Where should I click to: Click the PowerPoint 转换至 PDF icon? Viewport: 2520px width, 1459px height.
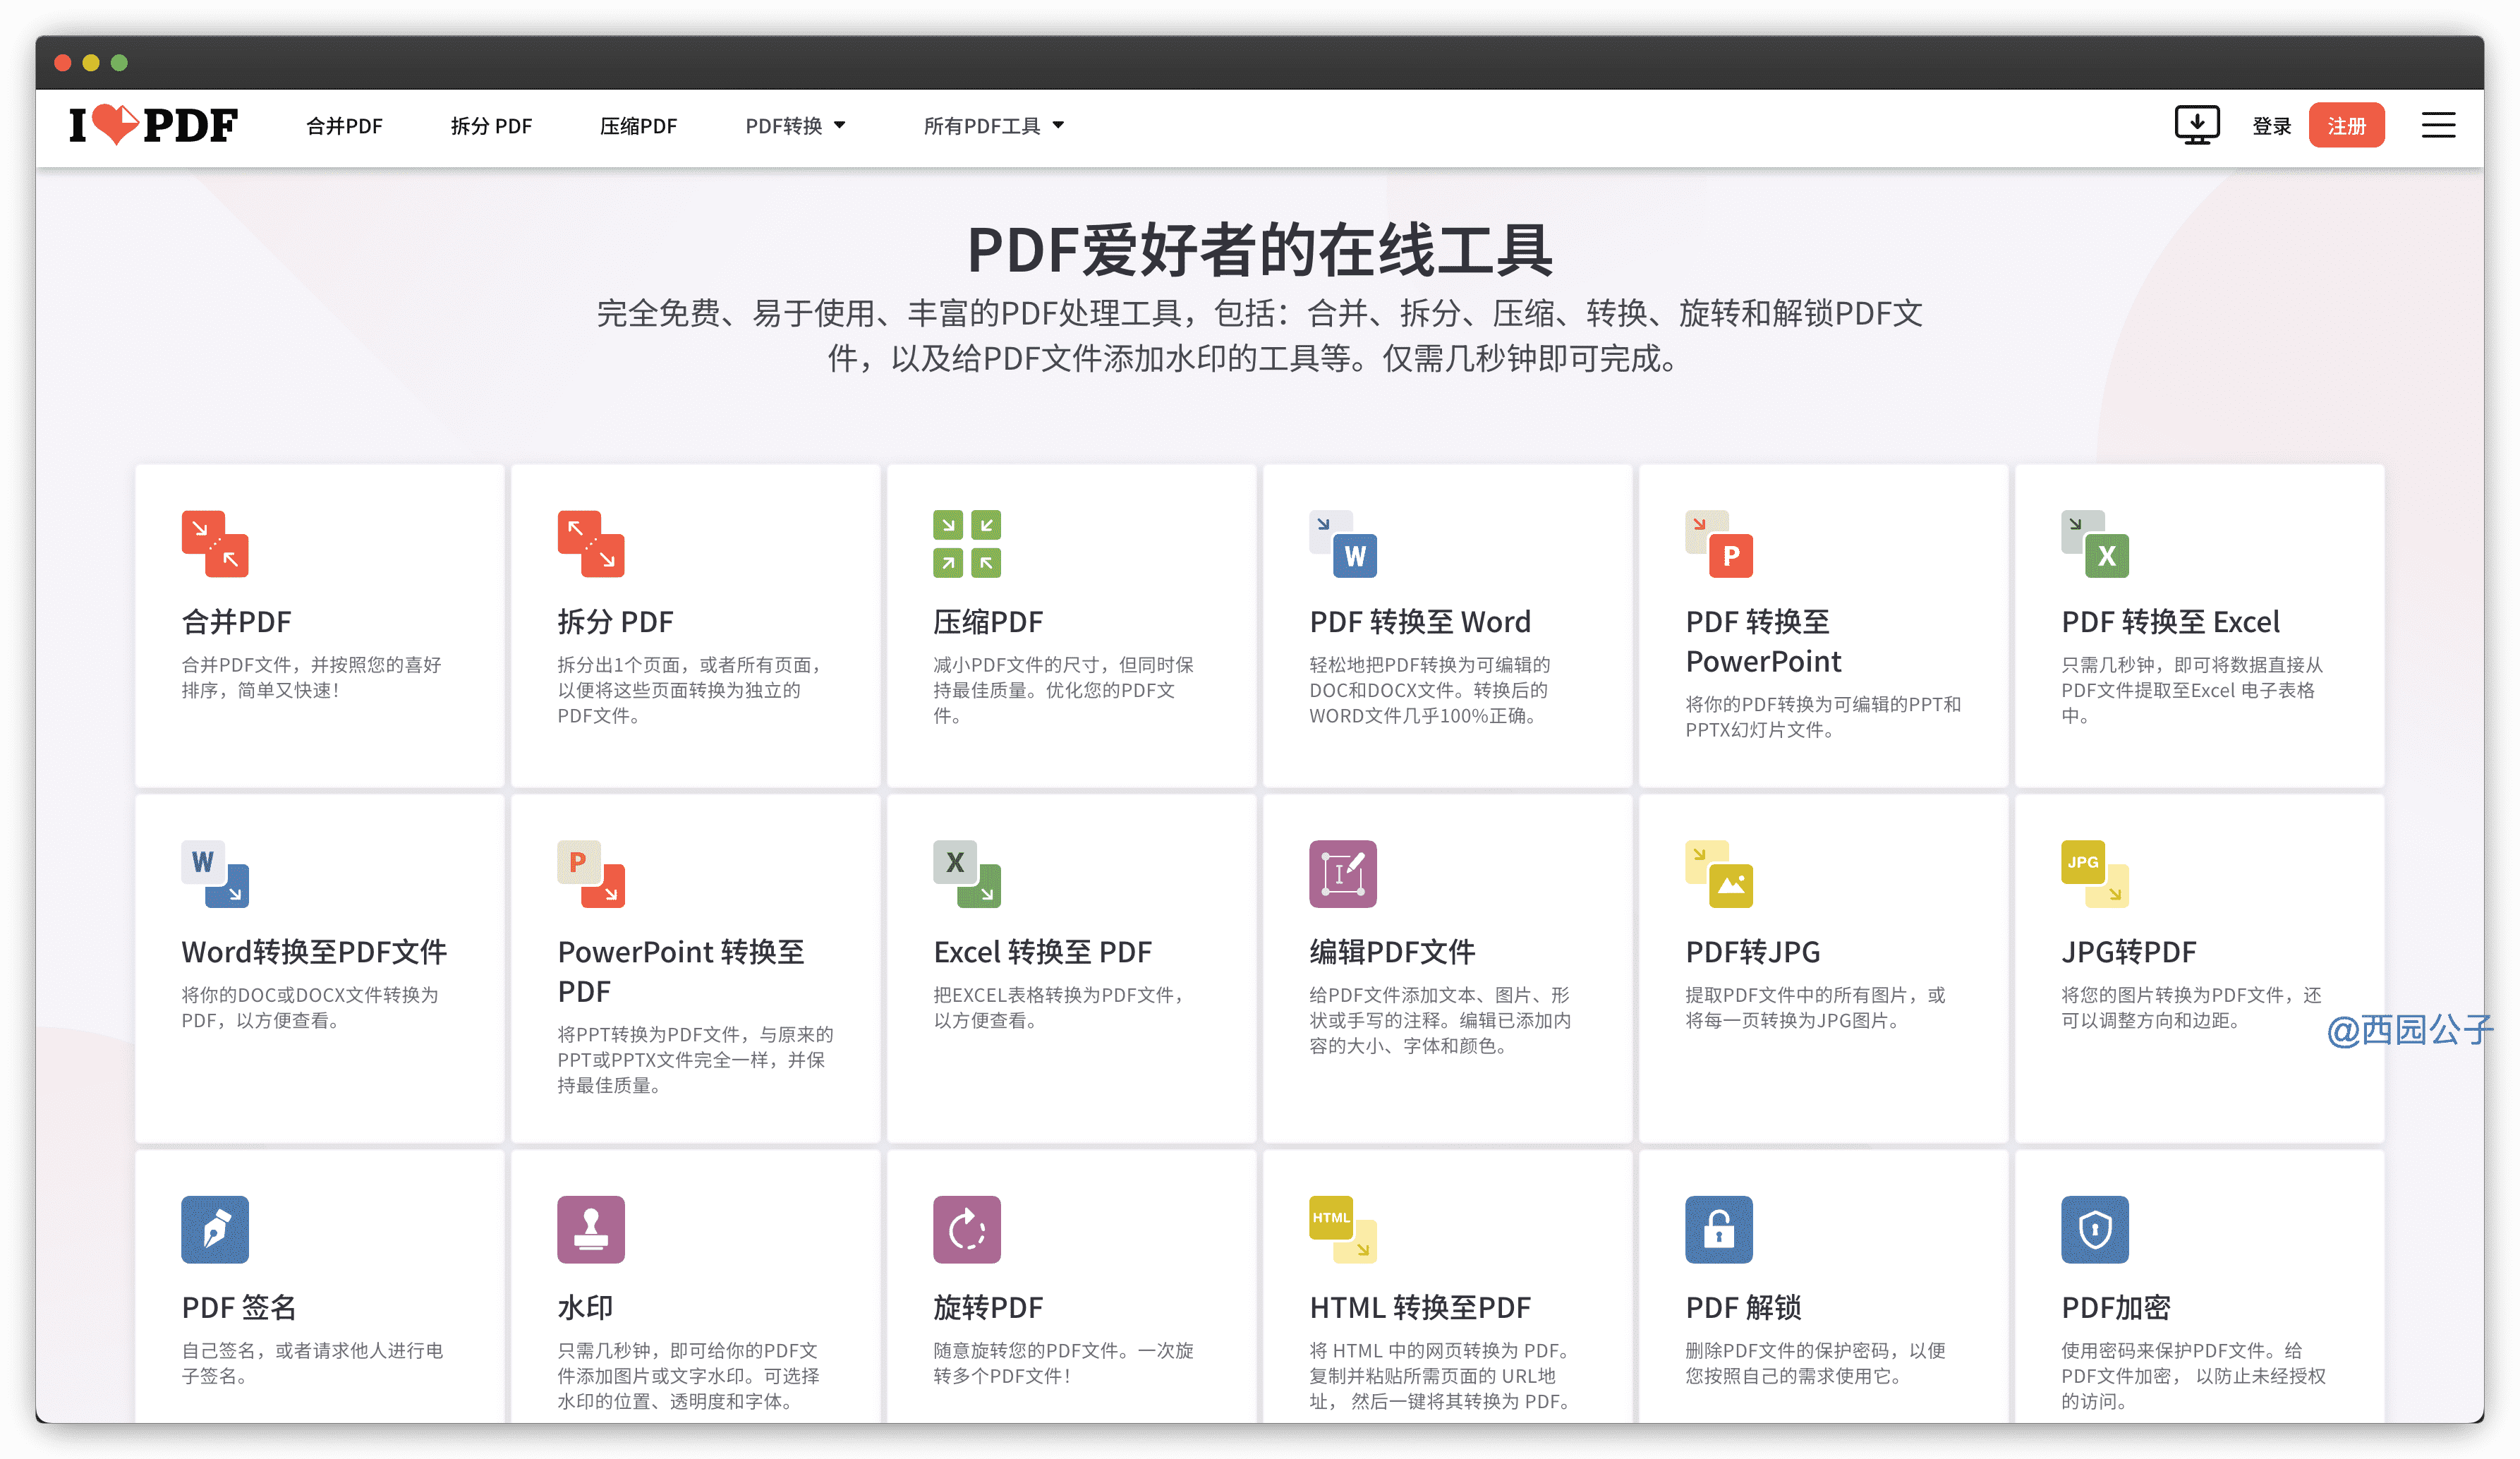591,874
